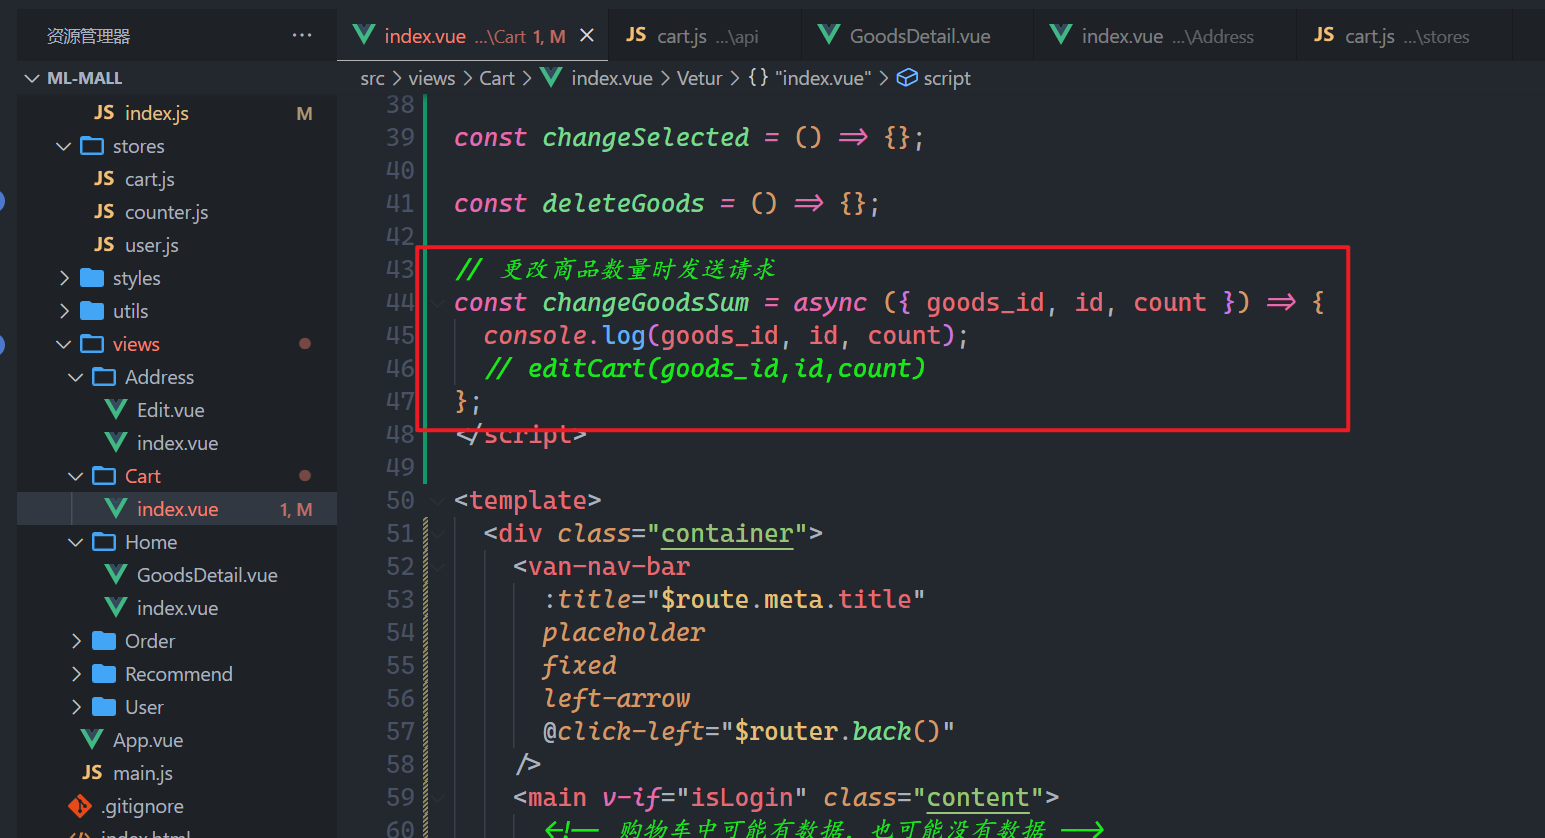Screen dimensions: 1545x838
Task: Click folder icon of User
Action: coord(104,707)
